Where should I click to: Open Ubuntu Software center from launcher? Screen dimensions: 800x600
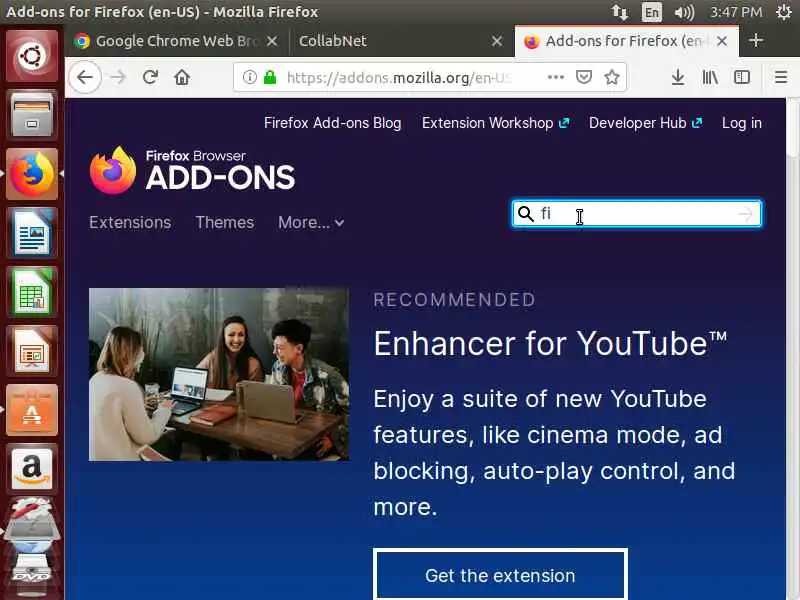point(32,410)
